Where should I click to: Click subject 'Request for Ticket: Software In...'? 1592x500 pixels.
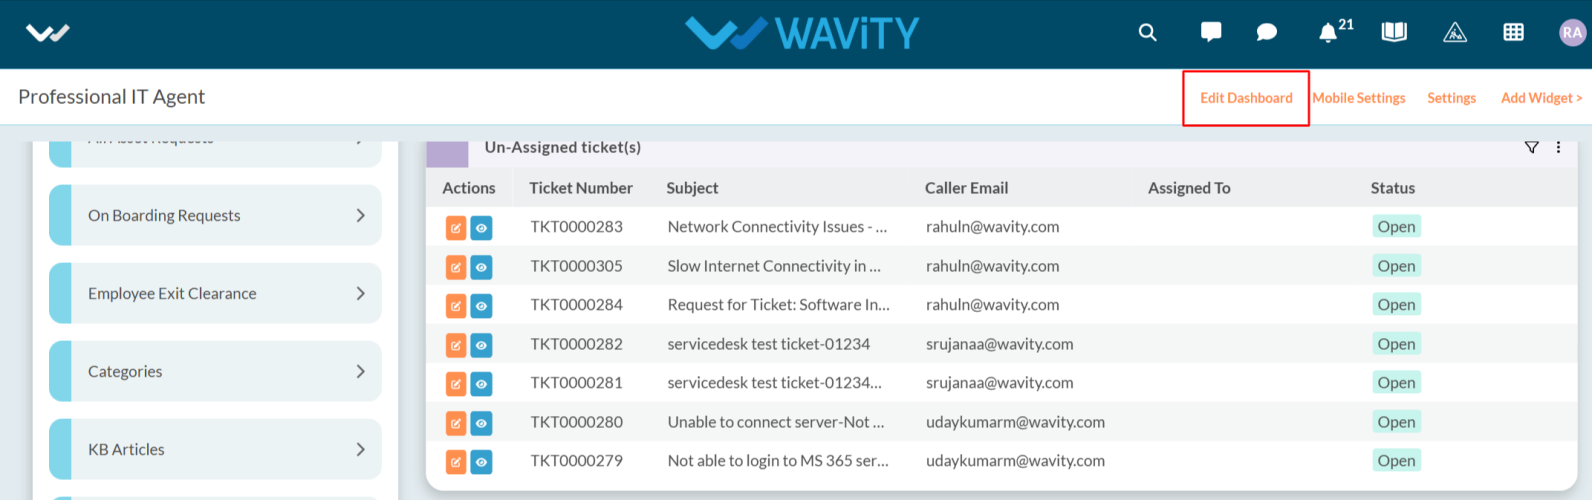(x=778, y=305)
